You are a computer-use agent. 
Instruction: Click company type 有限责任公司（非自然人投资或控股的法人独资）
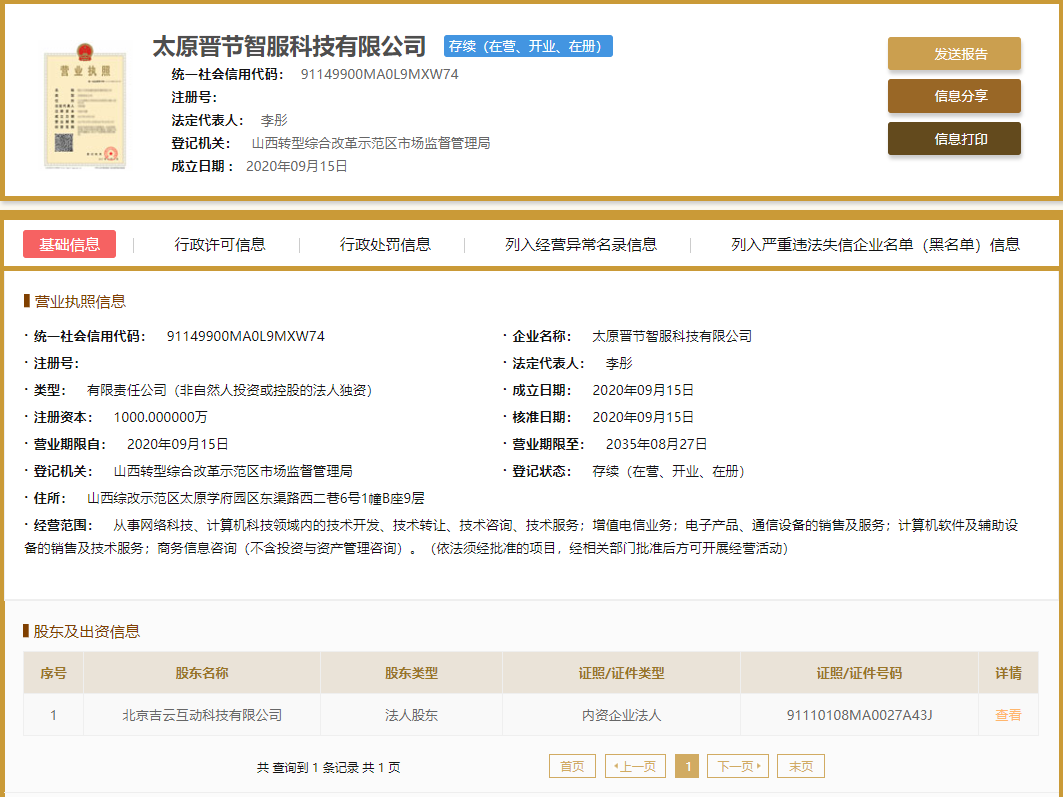click(x=229, y=390)
